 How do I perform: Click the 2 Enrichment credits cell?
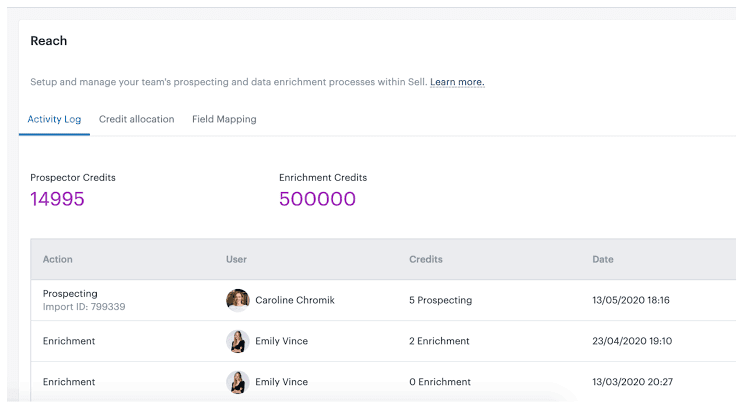440,341
